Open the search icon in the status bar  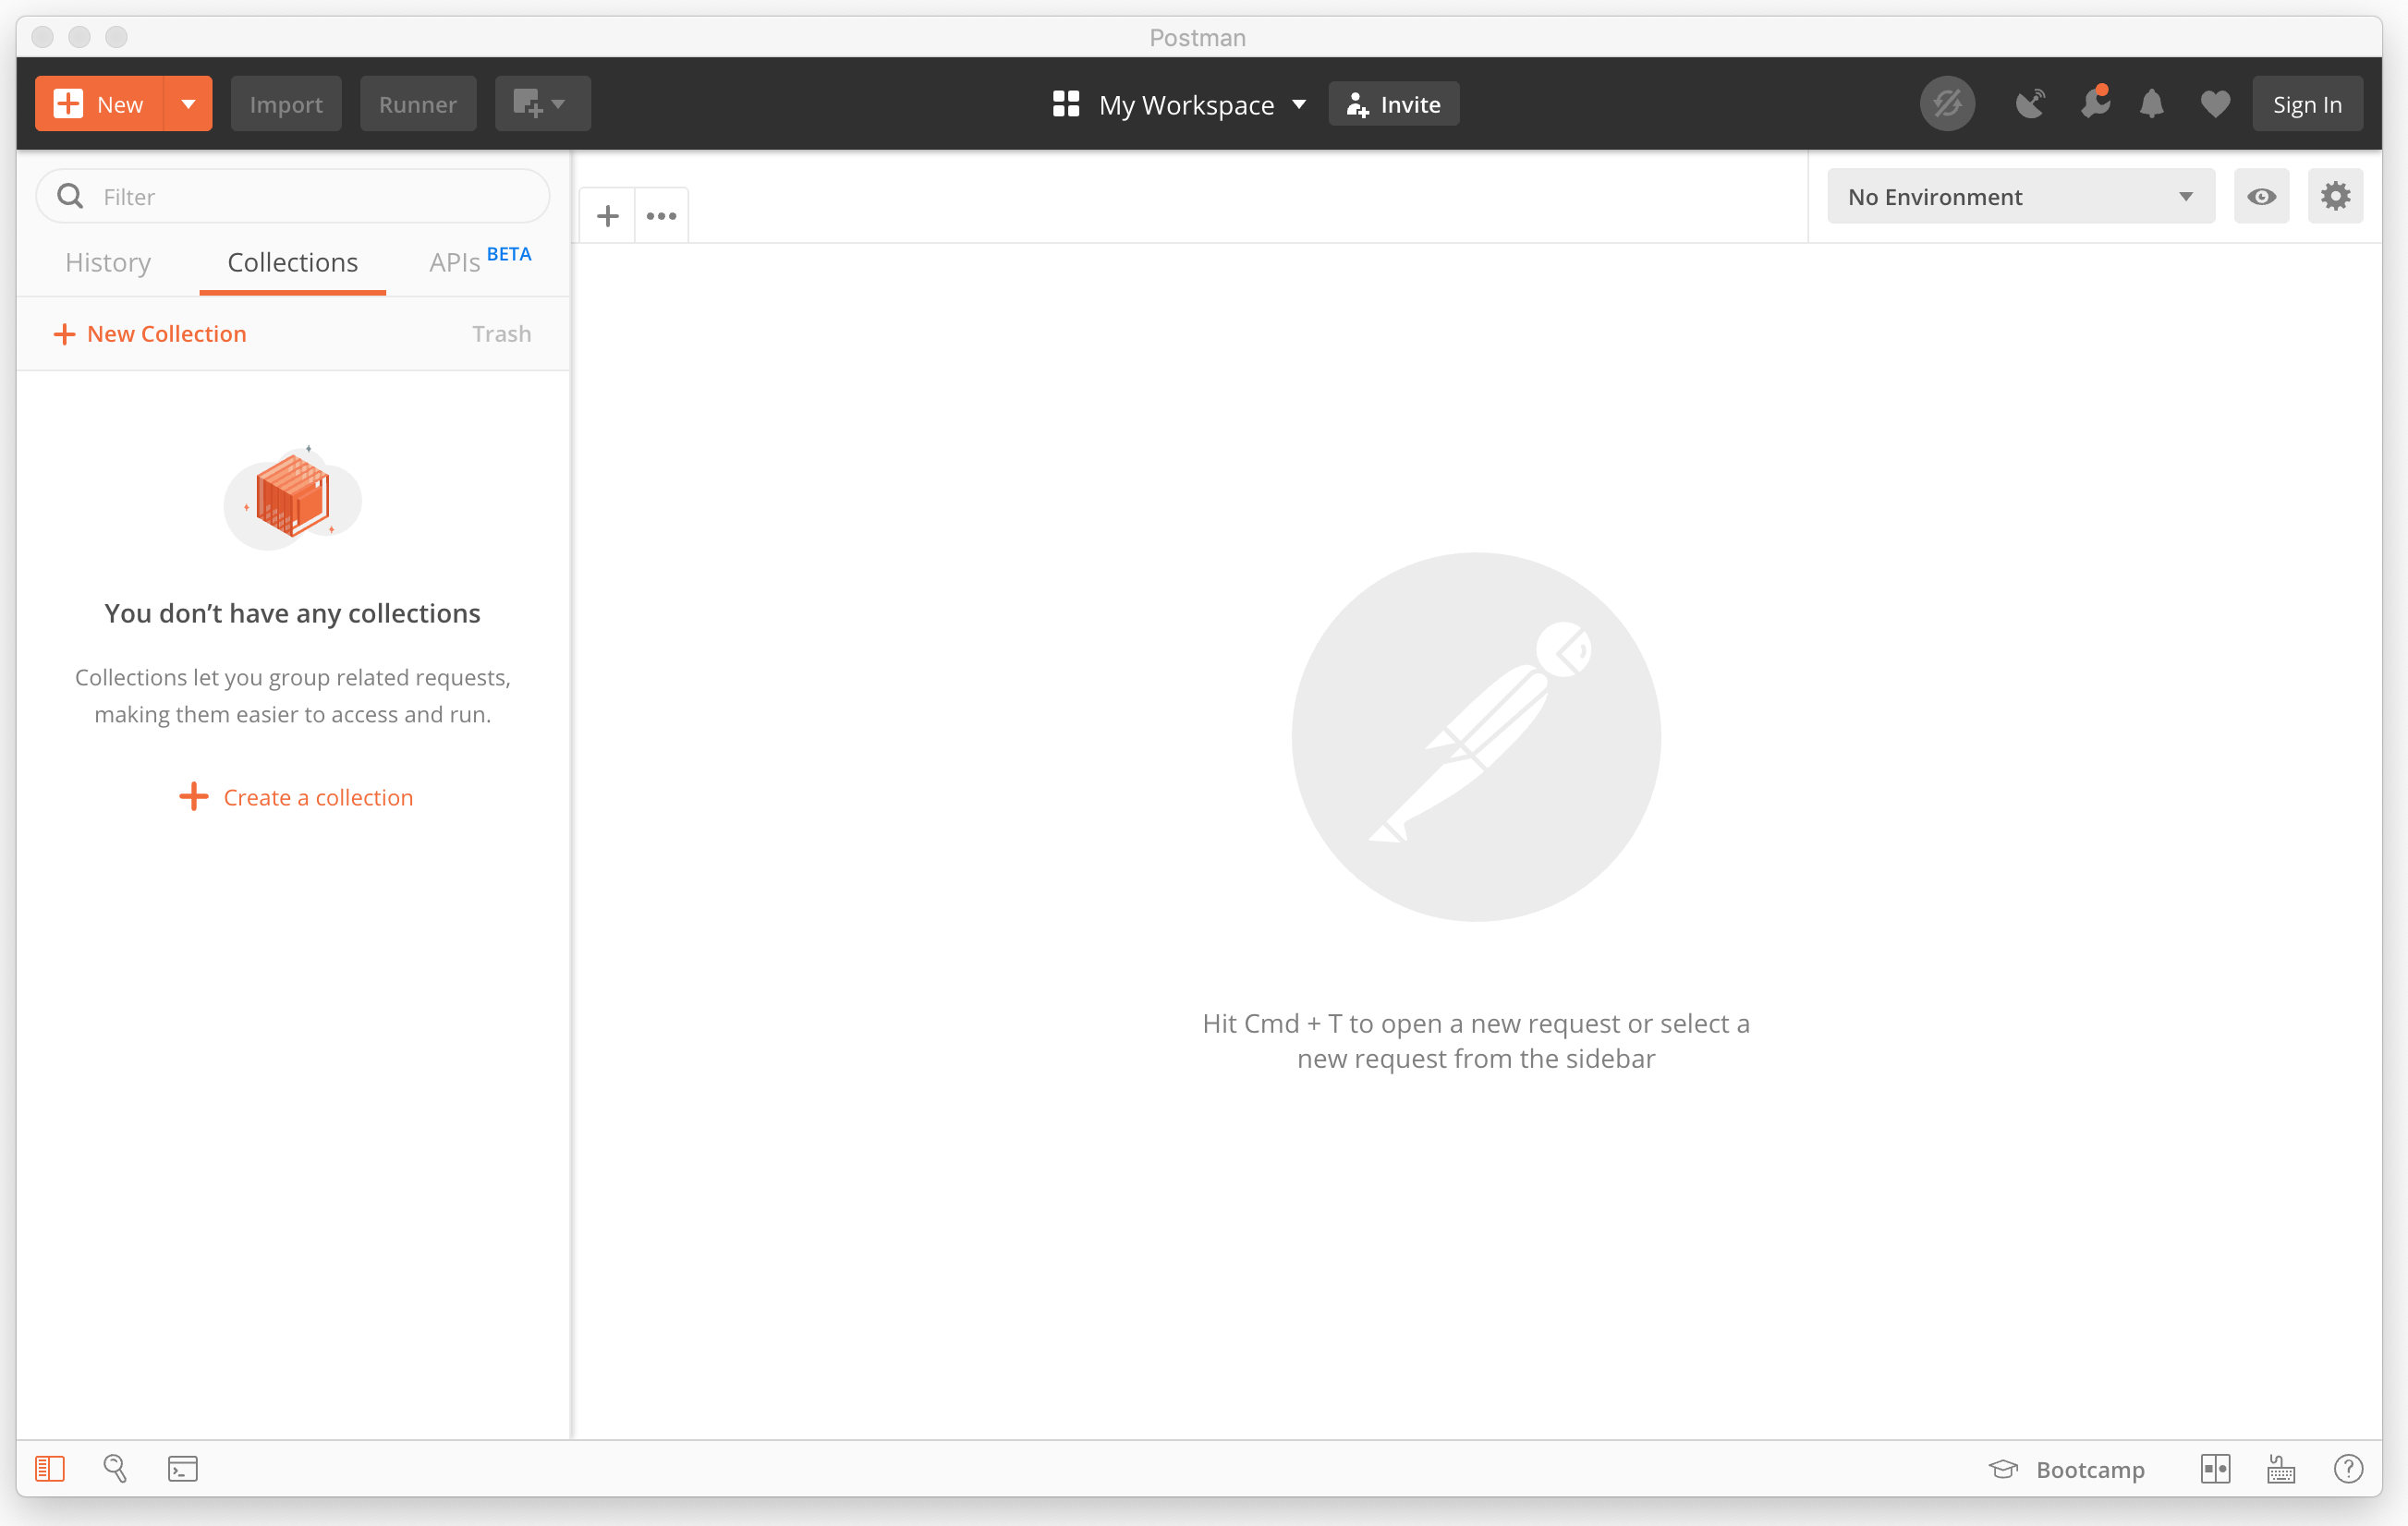coord(115,1469)
